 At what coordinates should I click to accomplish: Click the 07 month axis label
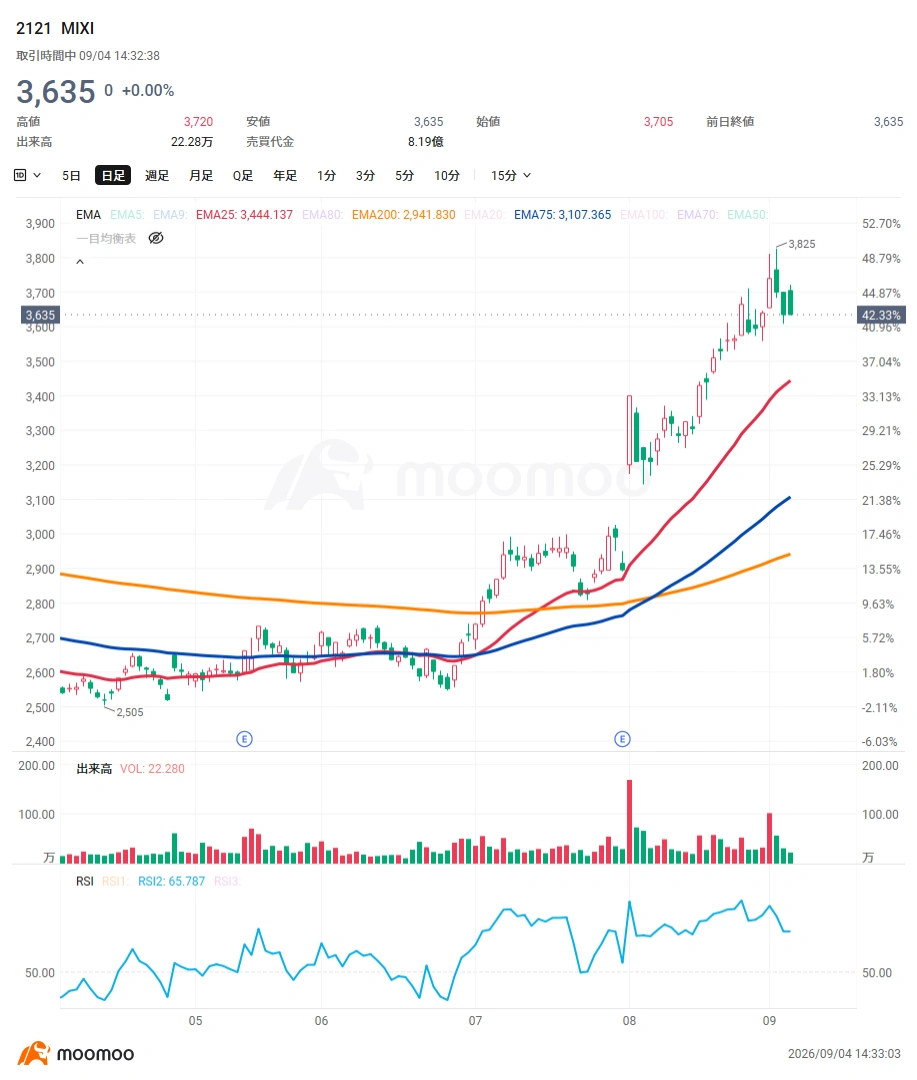pos(475,1020)
